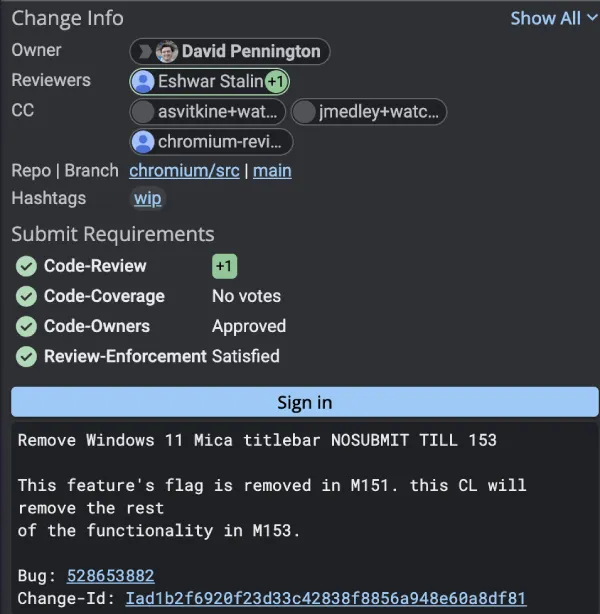Click the attention arrow icon beside owner
This screenshot has height=614, width=600.
coord(145,51)
